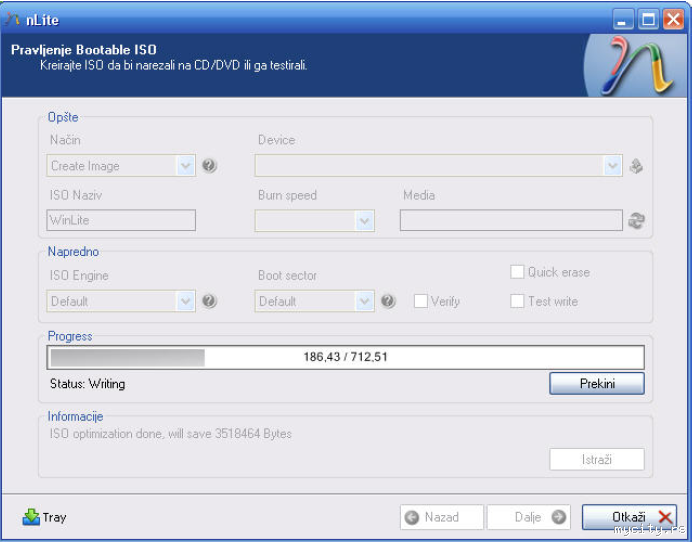
Task: Click the refresh icon next to Media field
Action: (x=636, y=220)
